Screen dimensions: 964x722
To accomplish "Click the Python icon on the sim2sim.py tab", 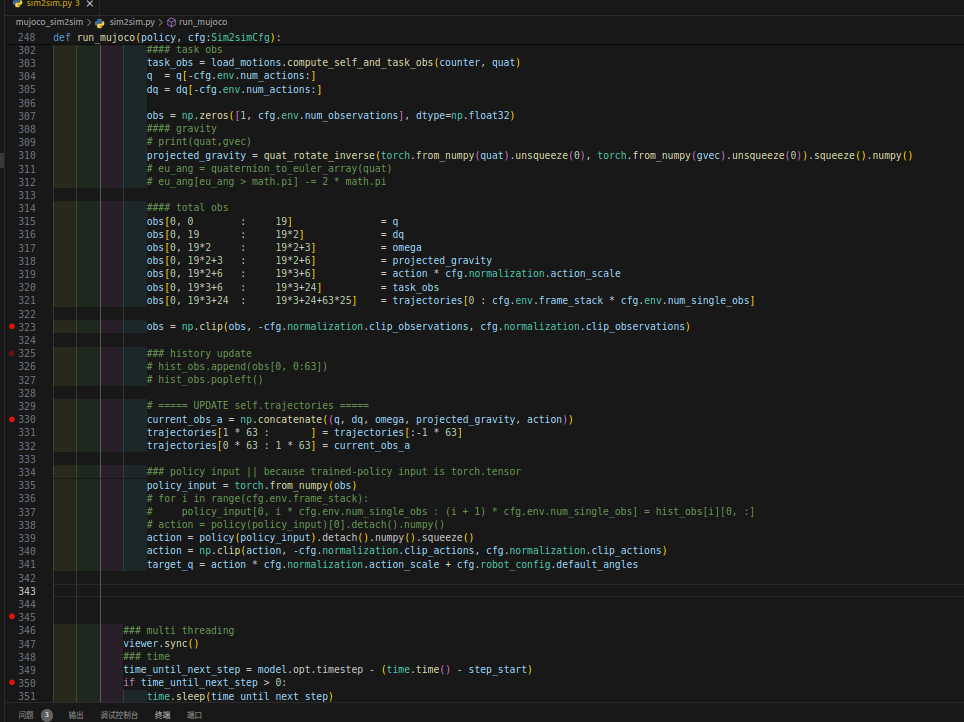I will pyautogui.click(x=16, y=4).
